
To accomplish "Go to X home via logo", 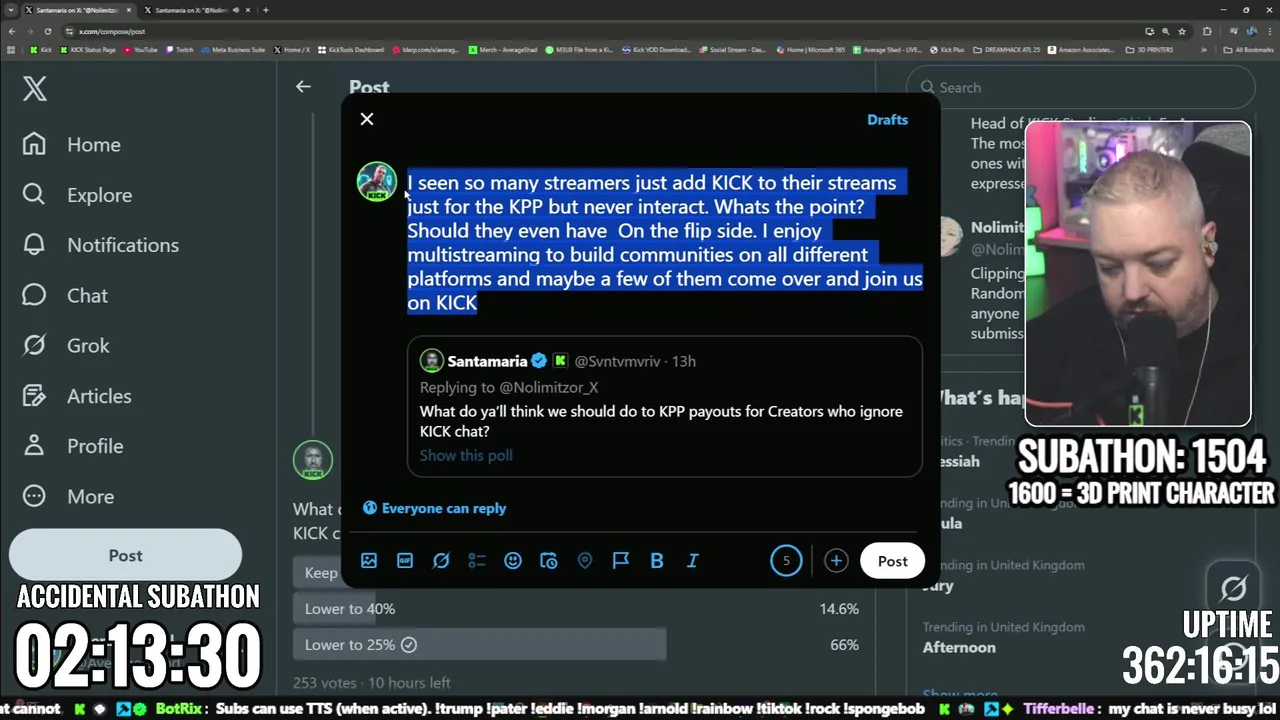I will tap(35, 88).
